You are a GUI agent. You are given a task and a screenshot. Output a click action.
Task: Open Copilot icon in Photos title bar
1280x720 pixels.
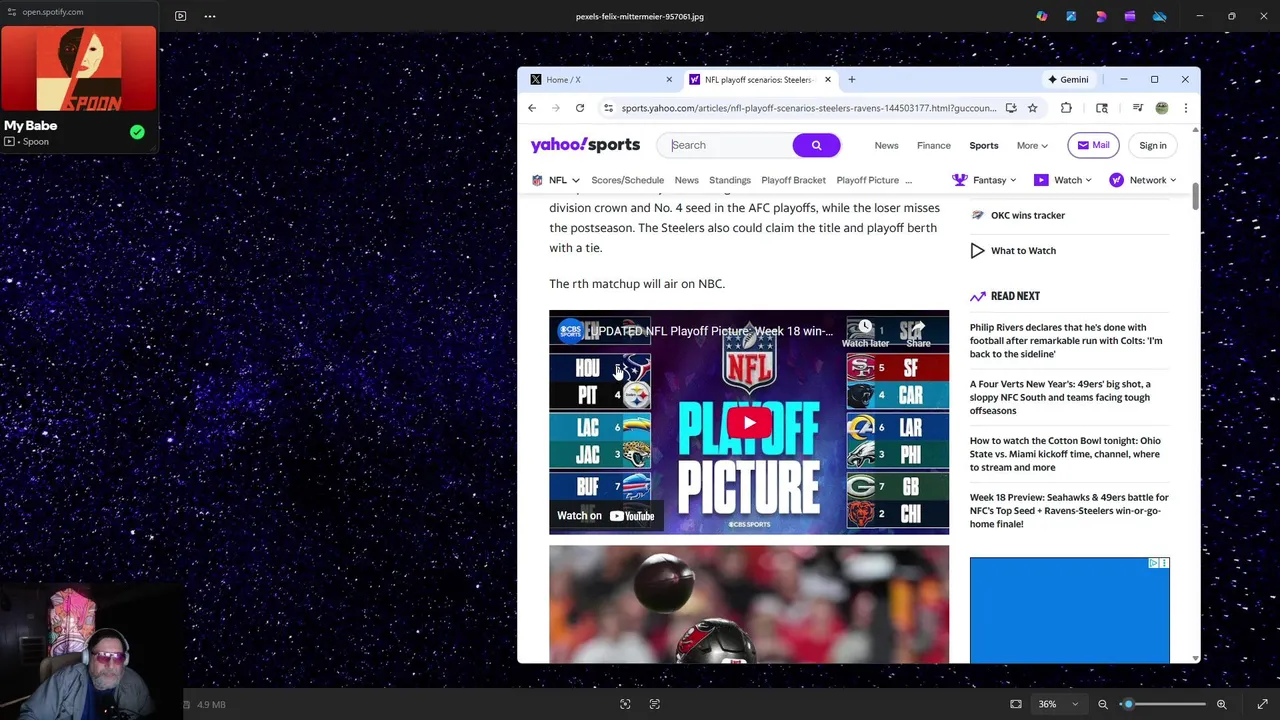pyautogui.click(x=1042, y=16)
